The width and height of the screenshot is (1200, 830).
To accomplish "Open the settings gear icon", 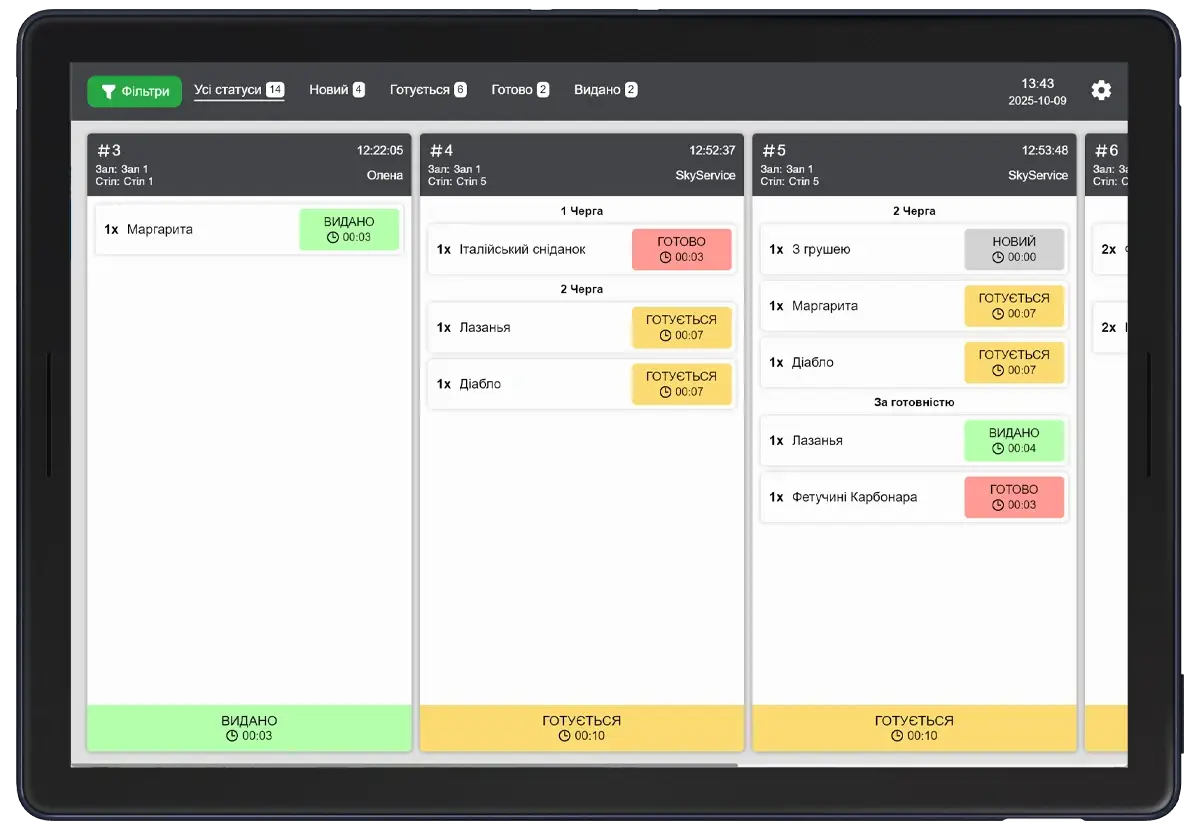I will [1101, 90].
